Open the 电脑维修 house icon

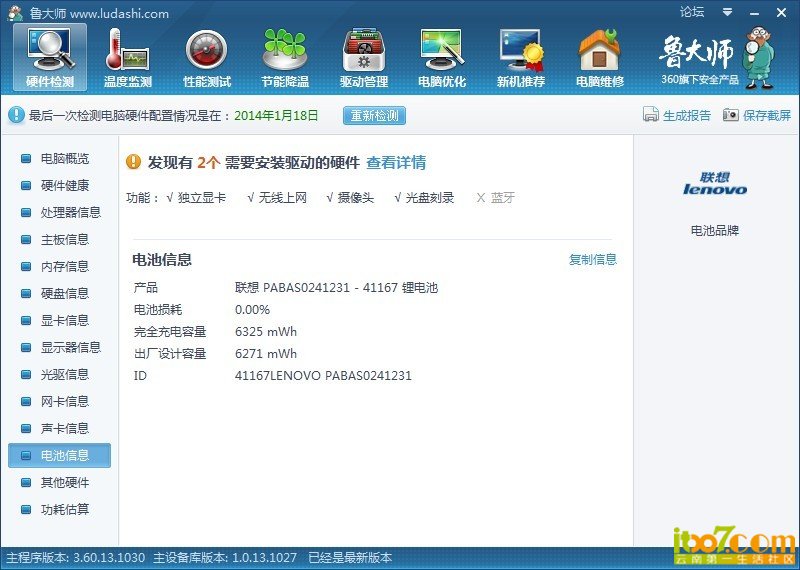tap(599, 58)
